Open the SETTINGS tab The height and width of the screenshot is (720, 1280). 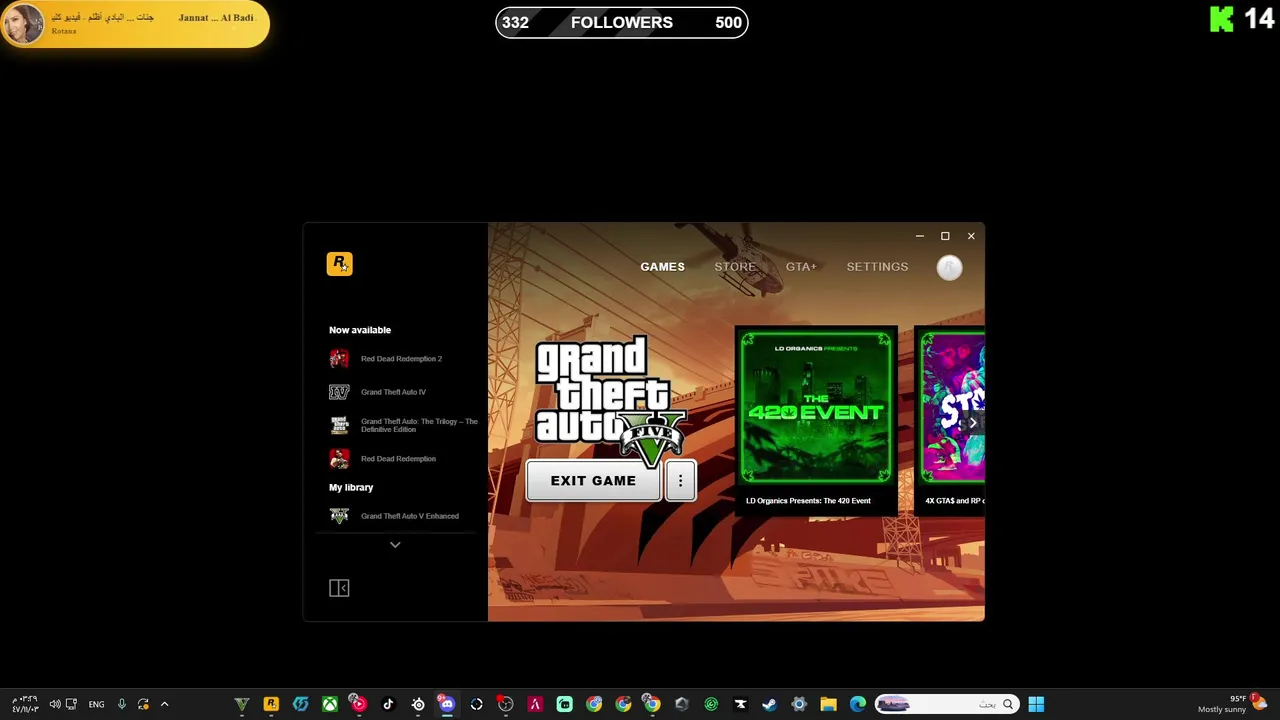point(877,267)
